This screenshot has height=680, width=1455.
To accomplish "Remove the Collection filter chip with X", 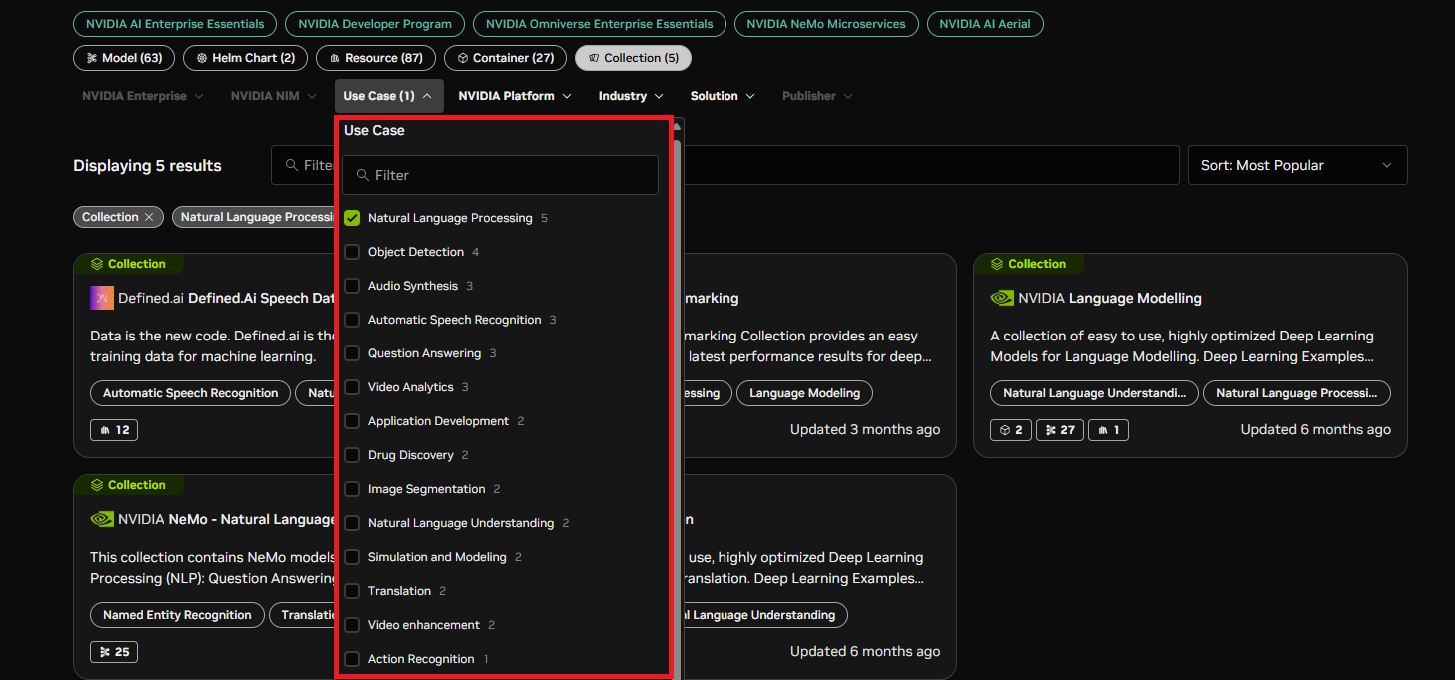I will tap(149, 217).
